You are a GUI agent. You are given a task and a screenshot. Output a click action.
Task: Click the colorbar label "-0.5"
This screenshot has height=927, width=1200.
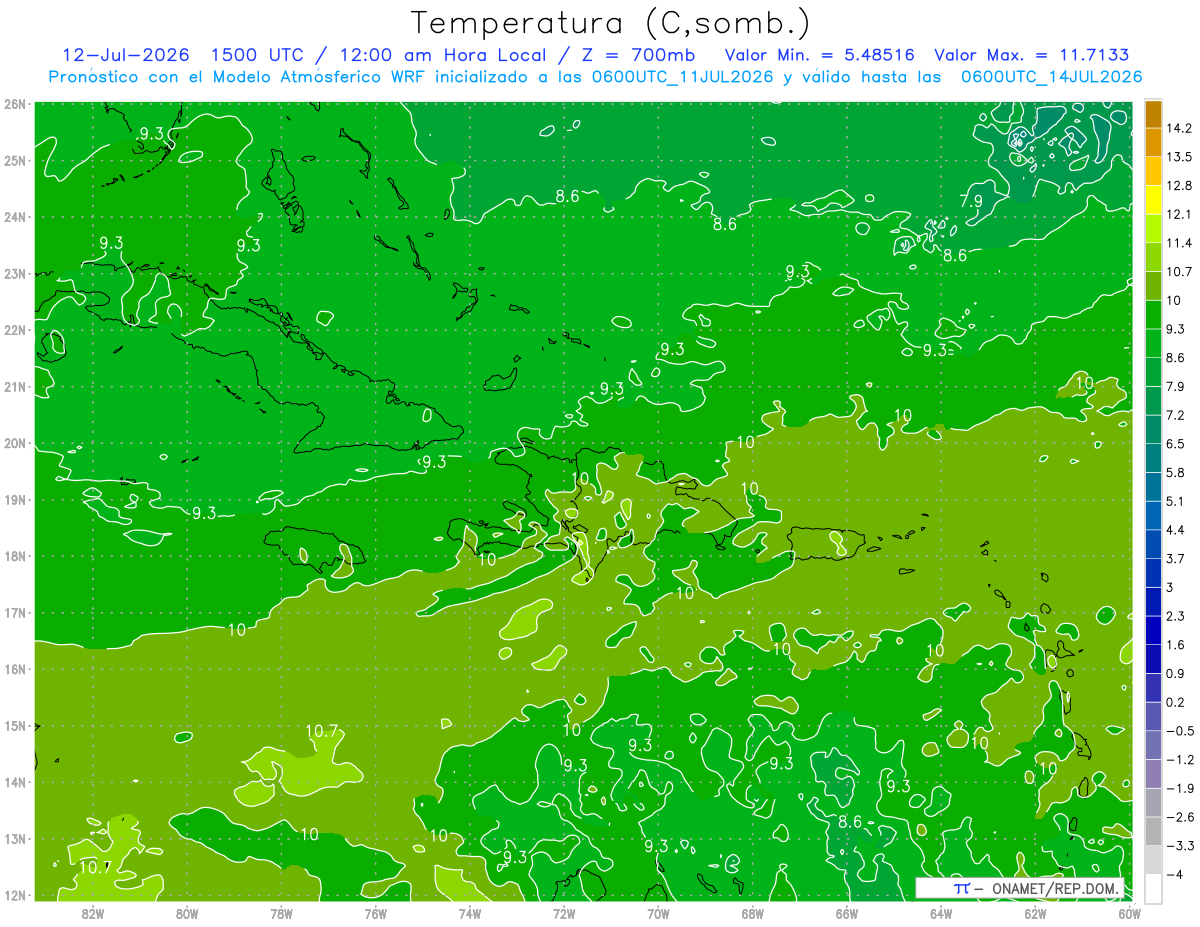click(1180, 731)
